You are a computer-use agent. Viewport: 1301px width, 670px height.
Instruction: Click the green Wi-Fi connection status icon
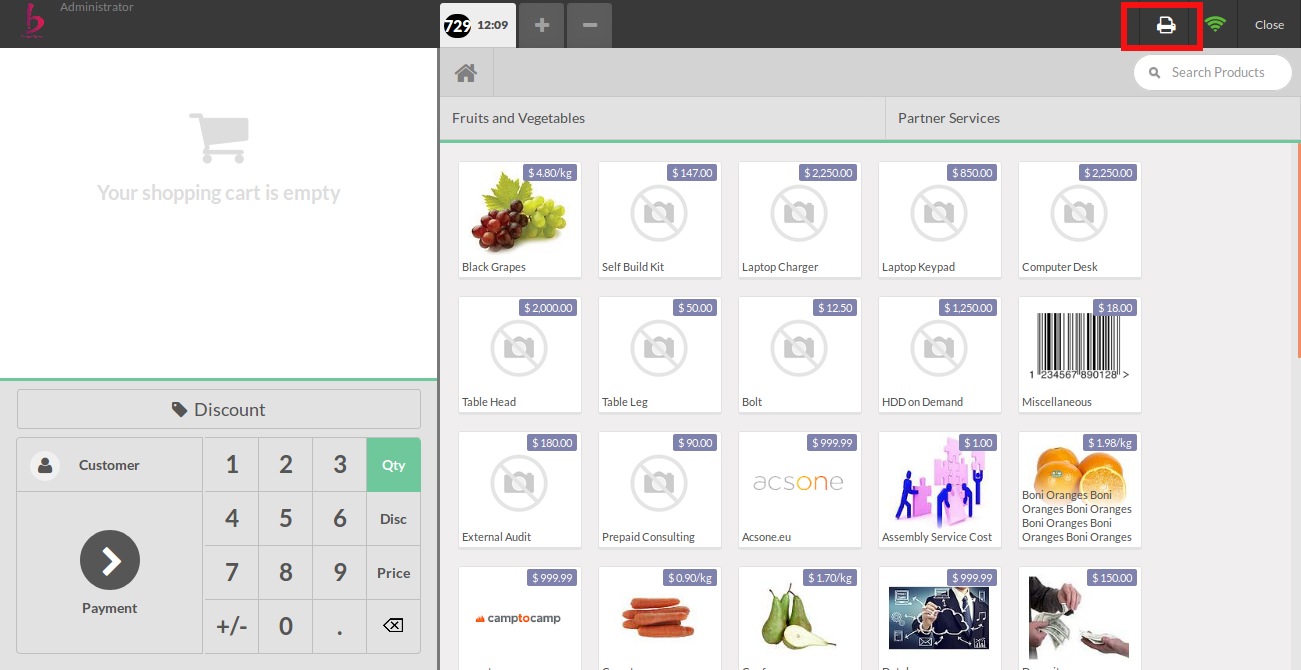[x=1215, y=25]
